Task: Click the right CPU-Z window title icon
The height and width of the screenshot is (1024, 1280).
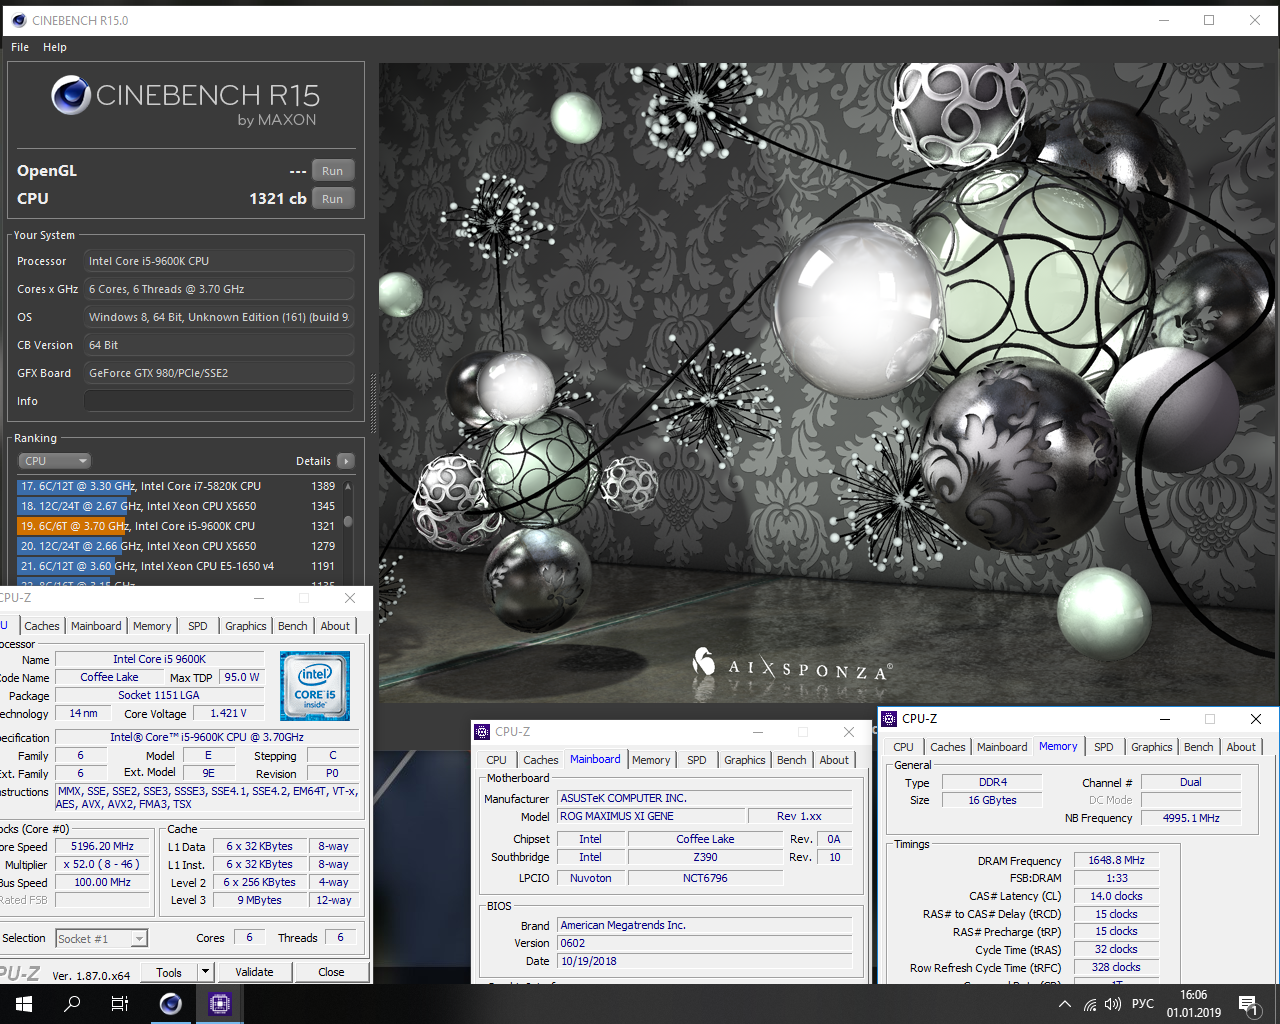Action: point(889,719)
